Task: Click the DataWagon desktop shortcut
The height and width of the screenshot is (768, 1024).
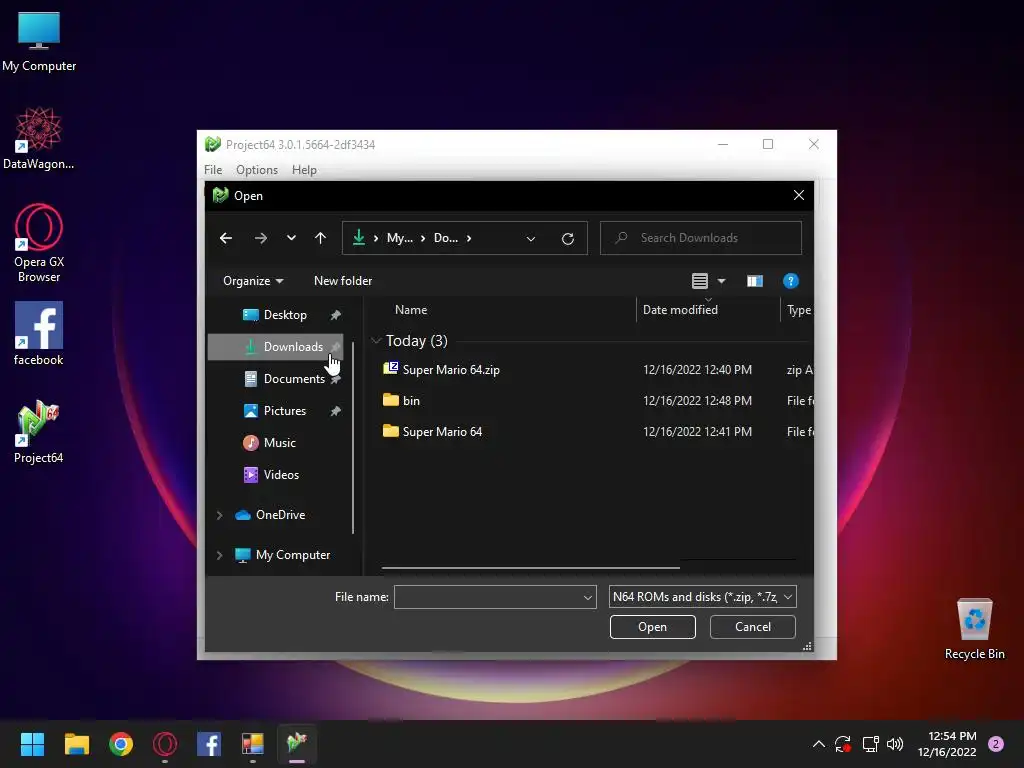Action: pyautogui.click(x=39, y=138)
